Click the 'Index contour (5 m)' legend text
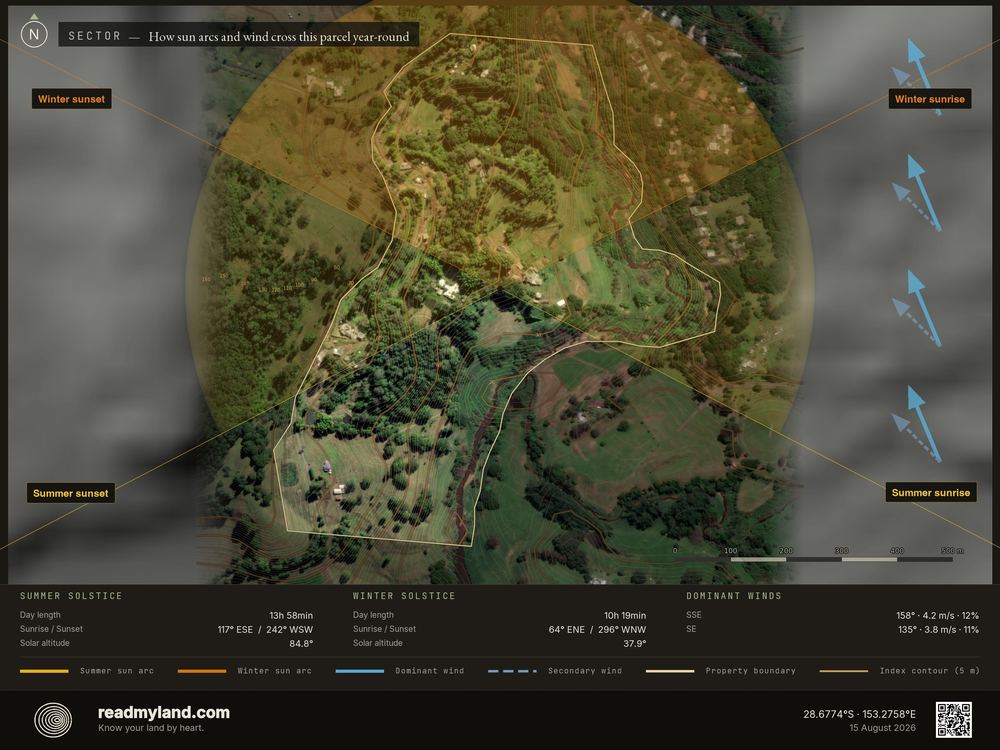 tap(929, 671)
